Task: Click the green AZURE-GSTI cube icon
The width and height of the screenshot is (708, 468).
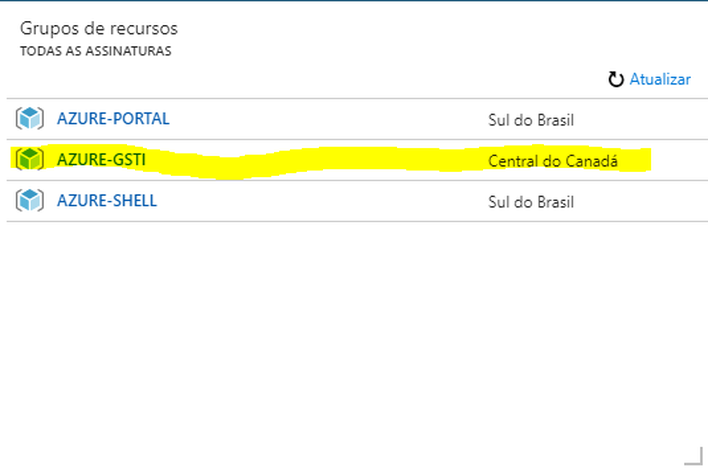Action: tap(30, 159)
